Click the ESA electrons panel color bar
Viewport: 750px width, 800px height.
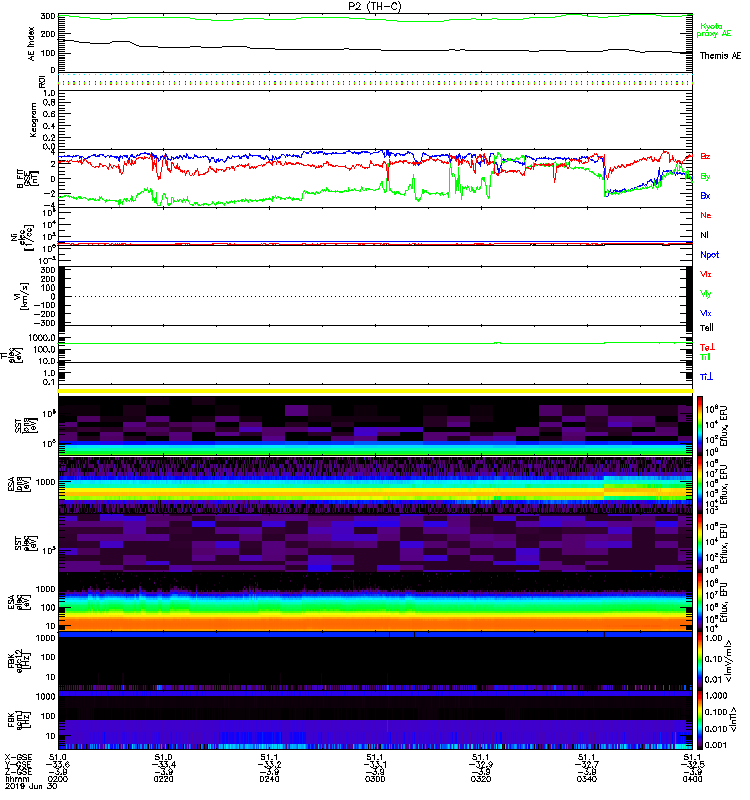point(700,602)
